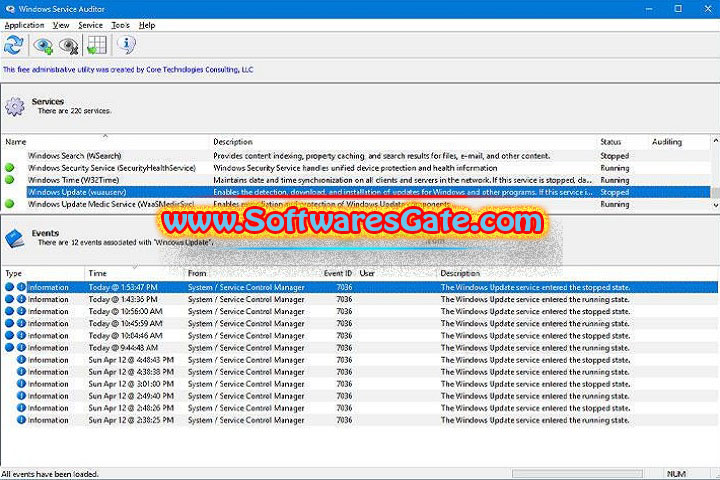Sort services by Auditing column header
This screenshot has width=720, height=480.
pyautogui.click(x=680, y=142)
